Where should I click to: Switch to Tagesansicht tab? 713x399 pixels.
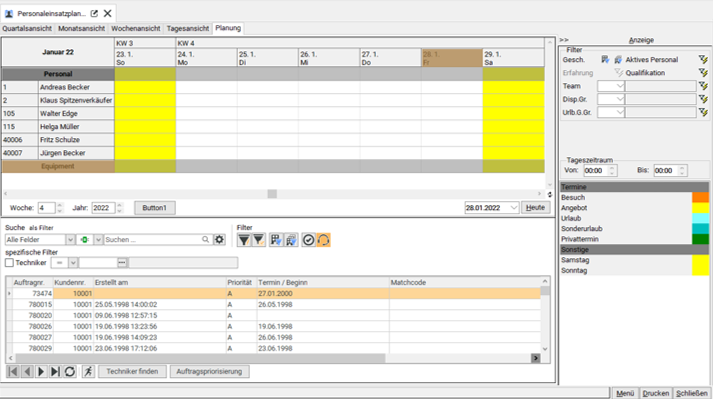click(x=188, y=28)
